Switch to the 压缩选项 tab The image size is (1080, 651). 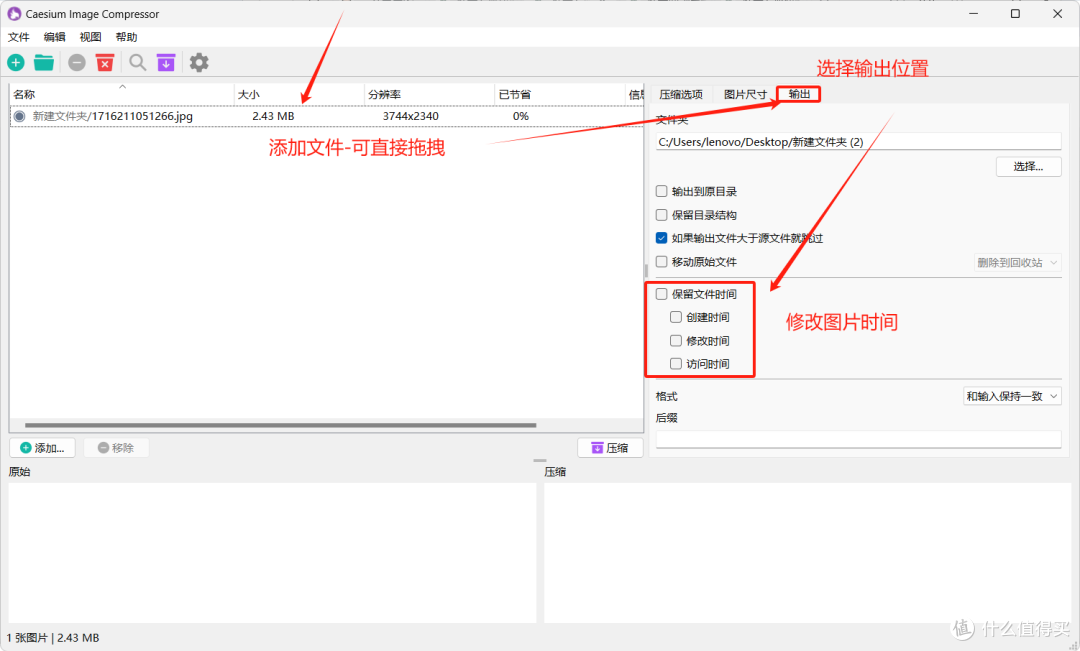pos(681,94)
